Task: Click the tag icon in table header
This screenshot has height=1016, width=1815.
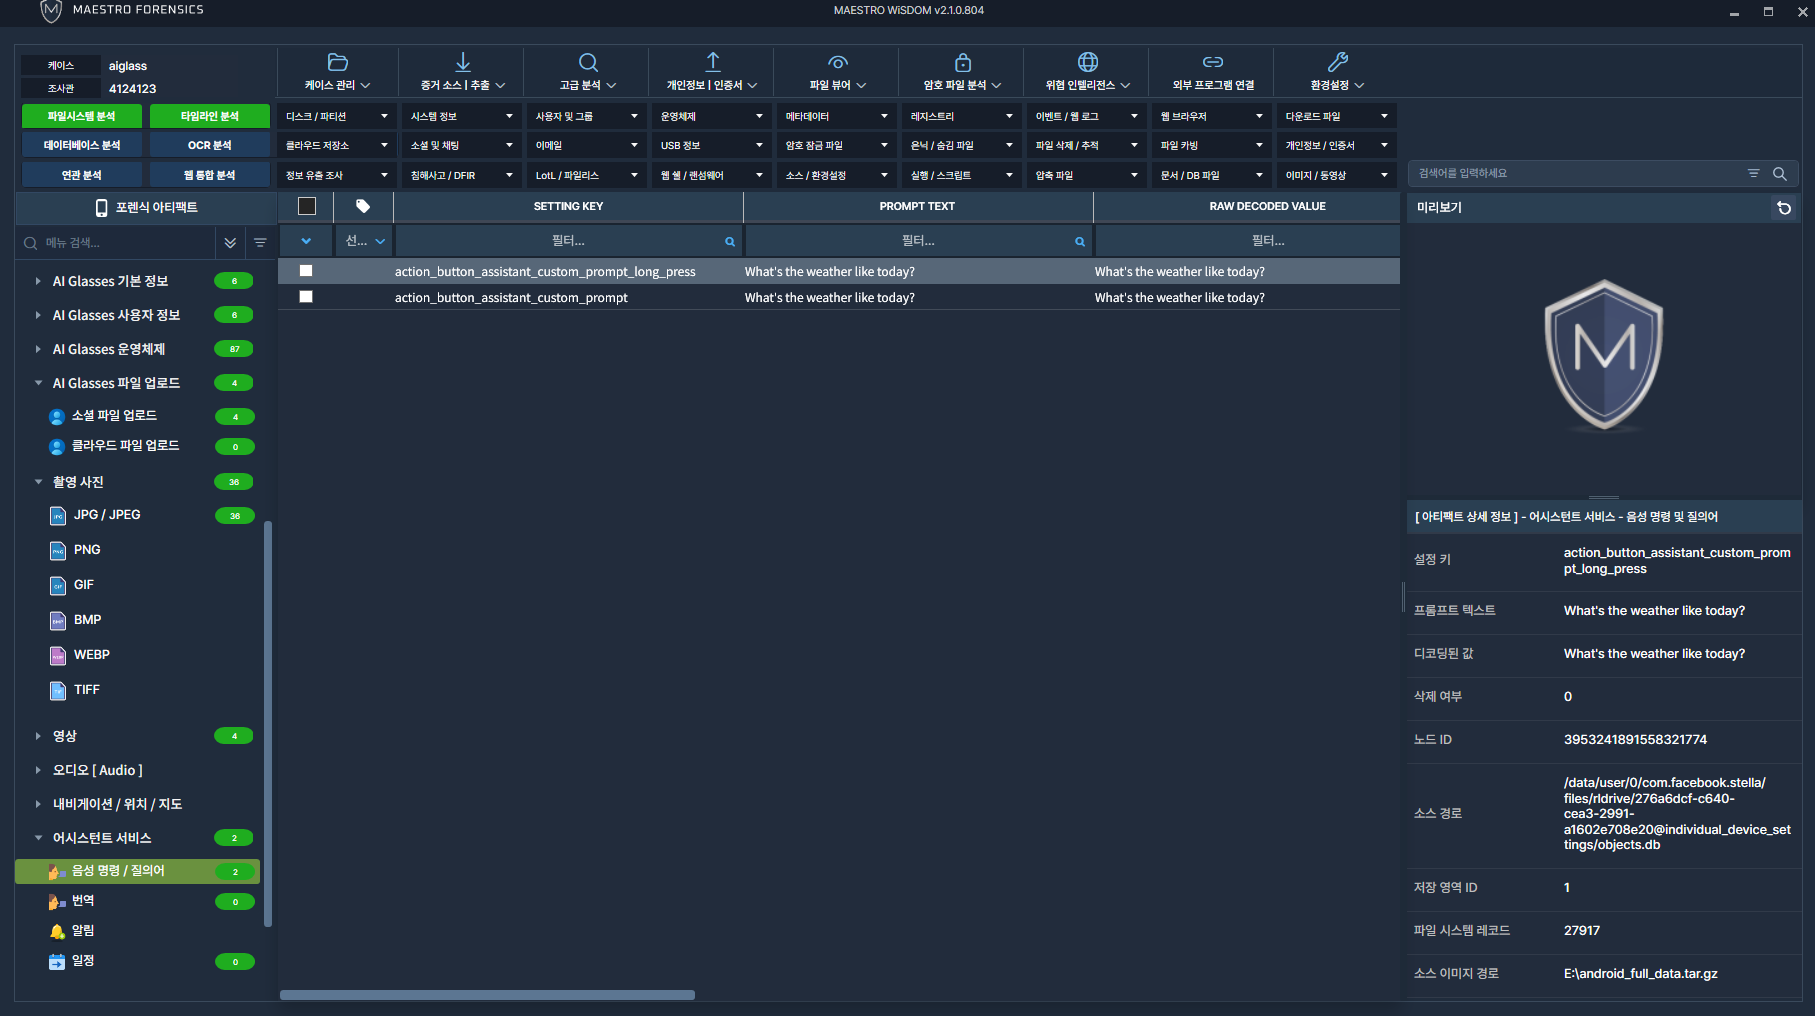Action: pyautogui.click(x=363, y=206)
